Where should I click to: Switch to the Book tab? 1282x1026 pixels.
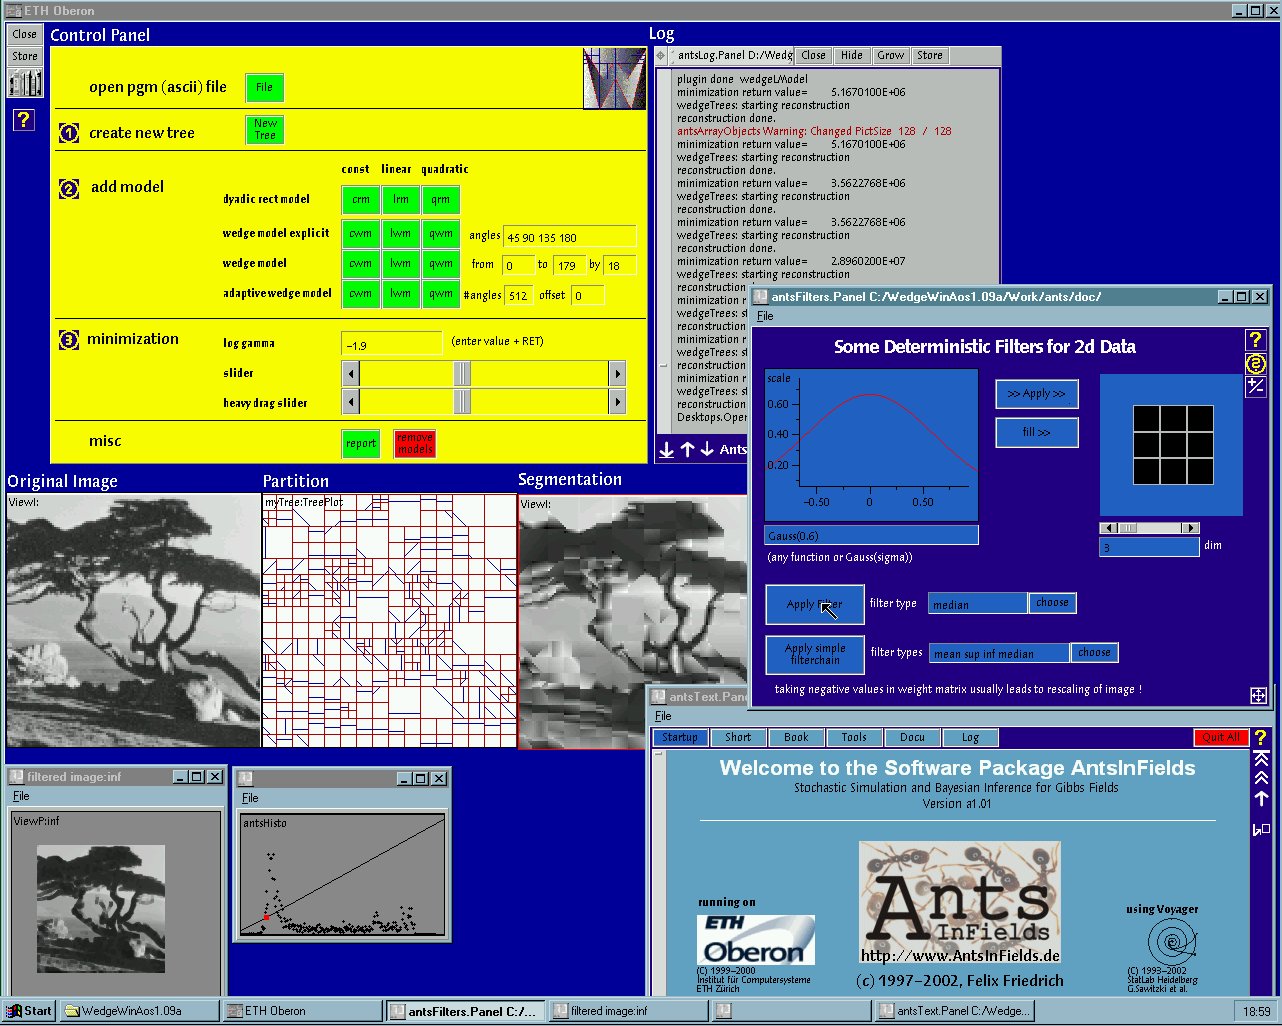click(796, 738)
